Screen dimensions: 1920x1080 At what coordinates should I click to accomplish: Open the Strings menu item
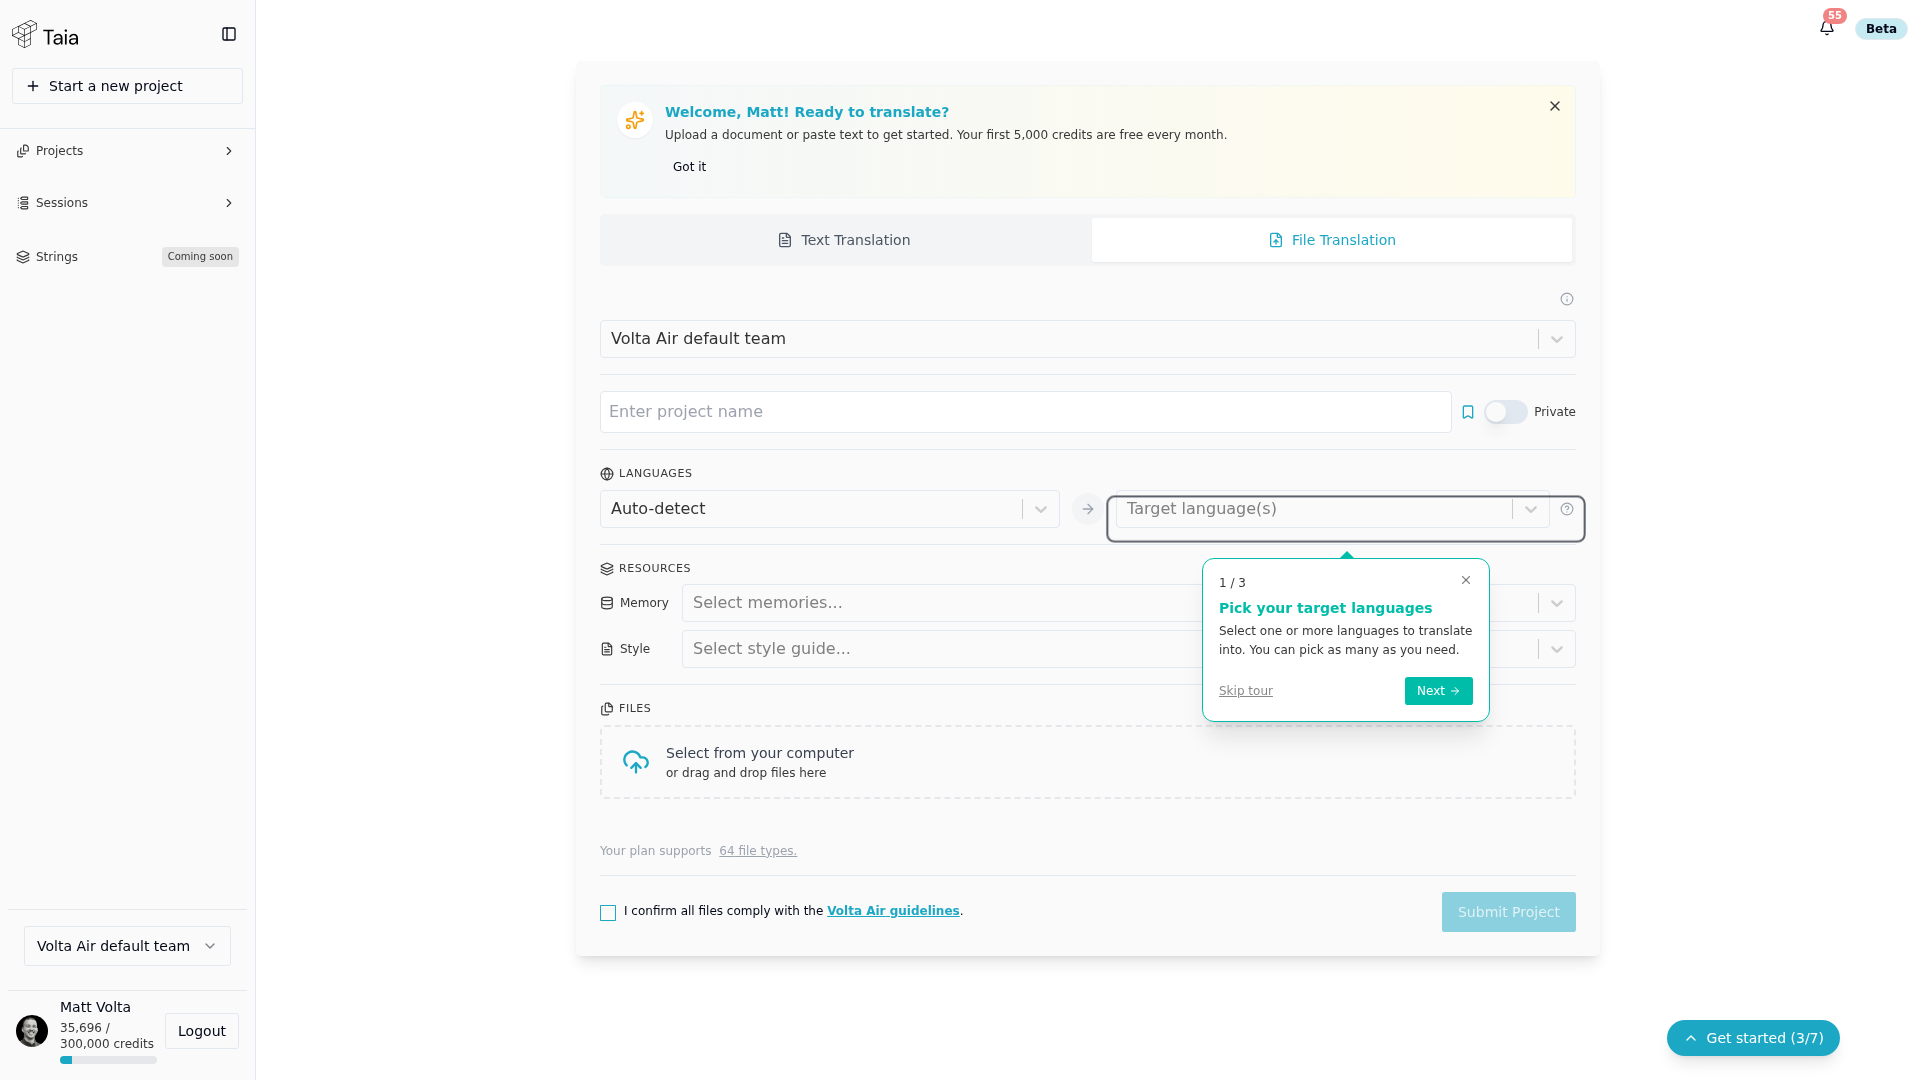pos(57,257)
